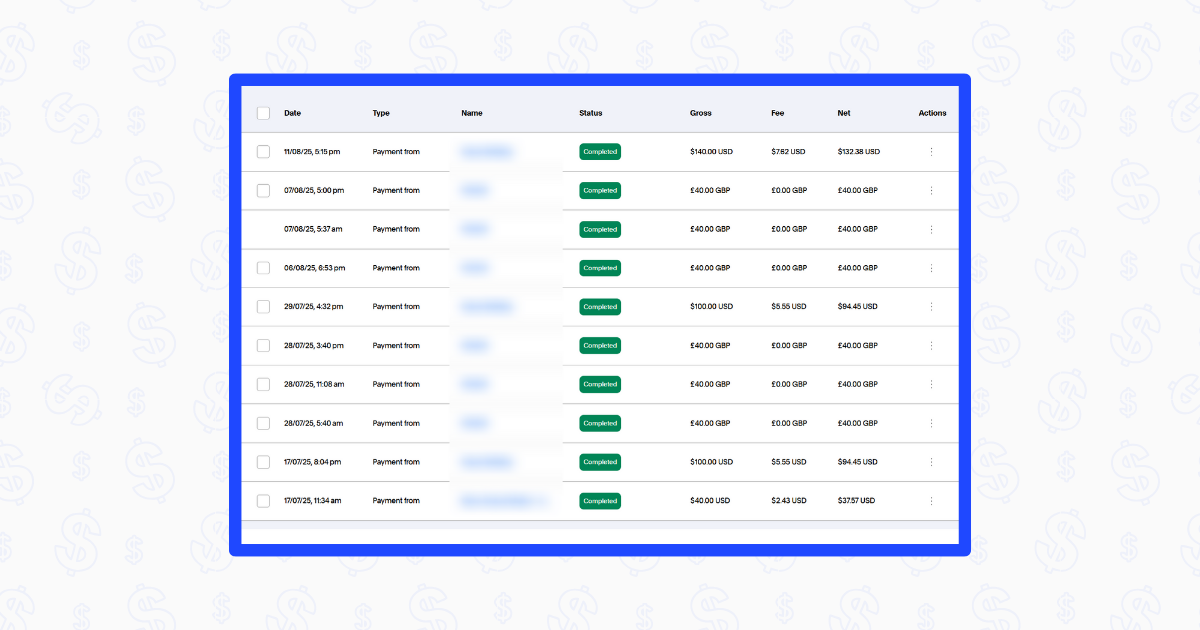Open actions menu for 07/08/25 5:00 pm payment
Screen dimensions: 1200x630
pyautogui.click(x=931, y=190)
